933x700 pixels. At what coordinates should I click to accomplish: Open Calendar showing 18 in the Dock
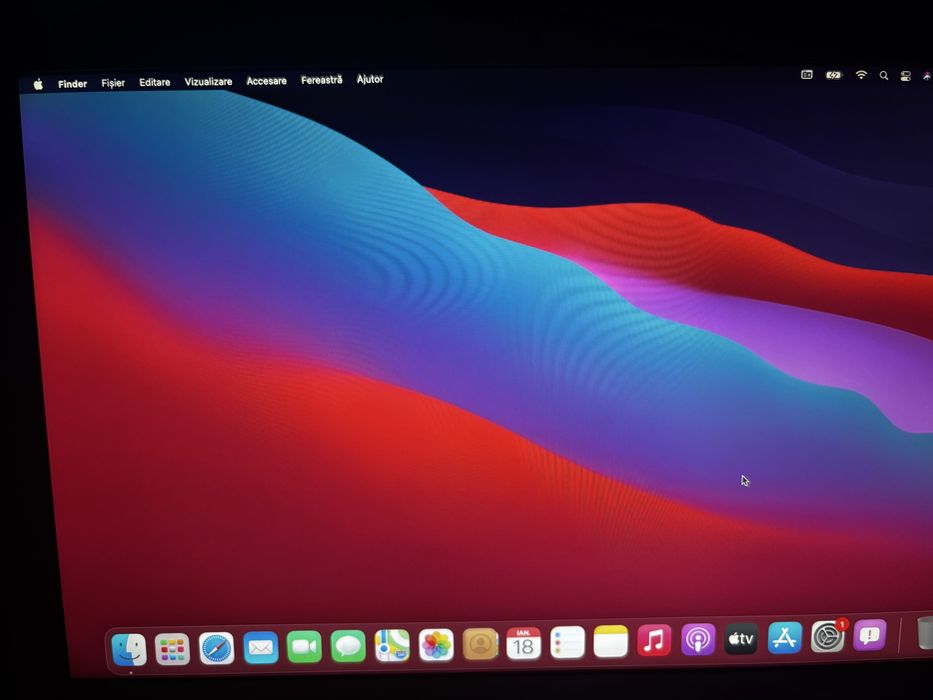pos(524,643)
